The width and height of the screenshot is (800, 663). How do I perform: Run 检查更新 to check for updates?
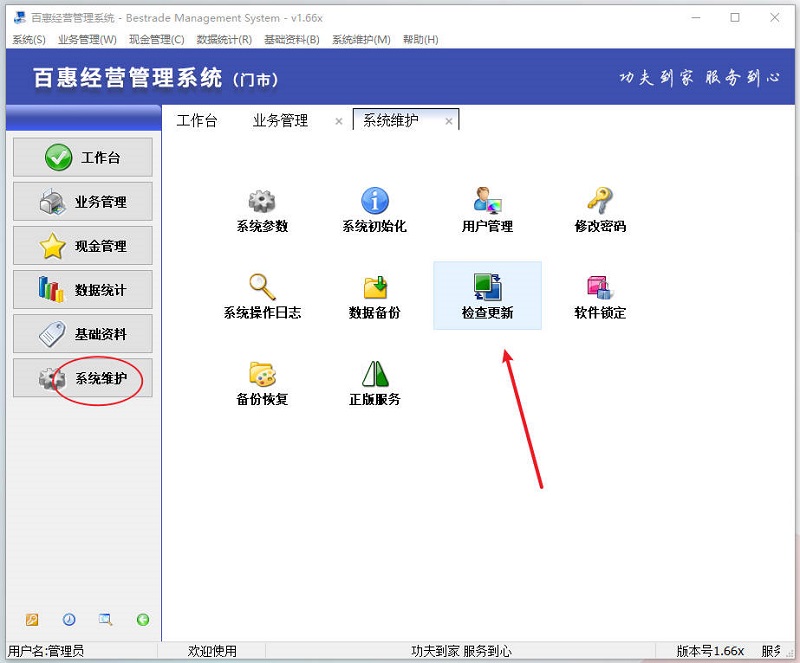click(487, 295)
